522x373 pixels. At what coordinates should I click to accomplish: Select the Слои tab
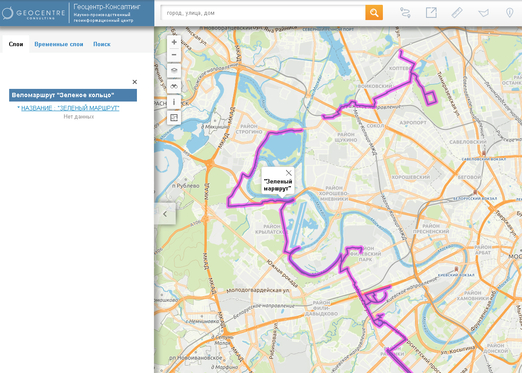pos(16,44)
